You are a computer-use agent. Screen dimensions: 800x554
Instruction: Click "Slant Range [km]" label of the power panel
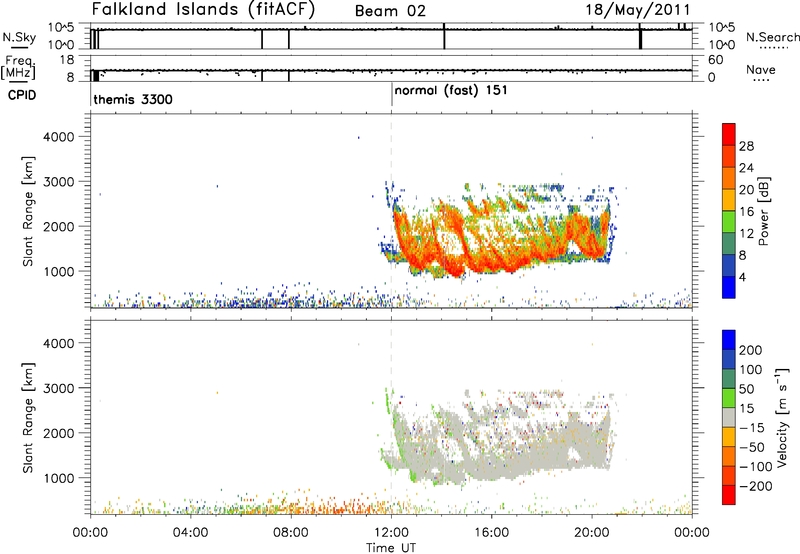click(x=28, y=211)
